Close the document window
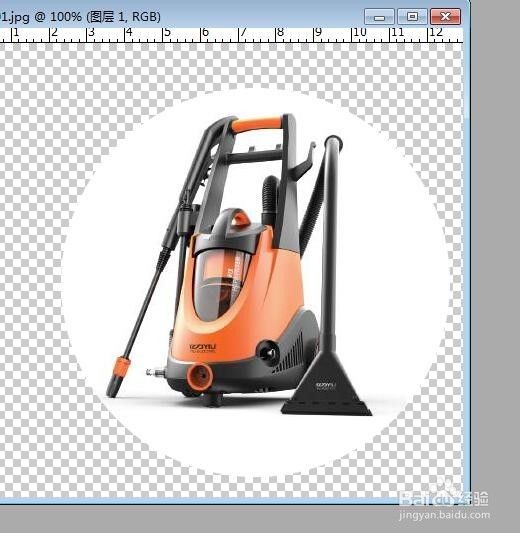The image size is (520, 533). pos(446,17)
